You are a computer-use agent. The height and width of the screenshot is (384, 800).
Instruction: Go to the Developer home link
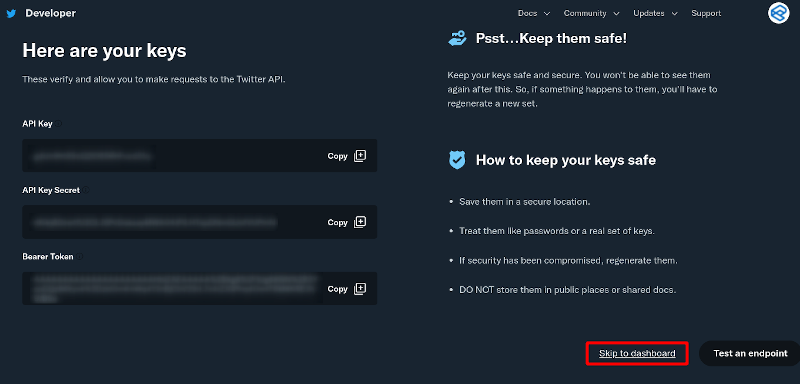51,13
